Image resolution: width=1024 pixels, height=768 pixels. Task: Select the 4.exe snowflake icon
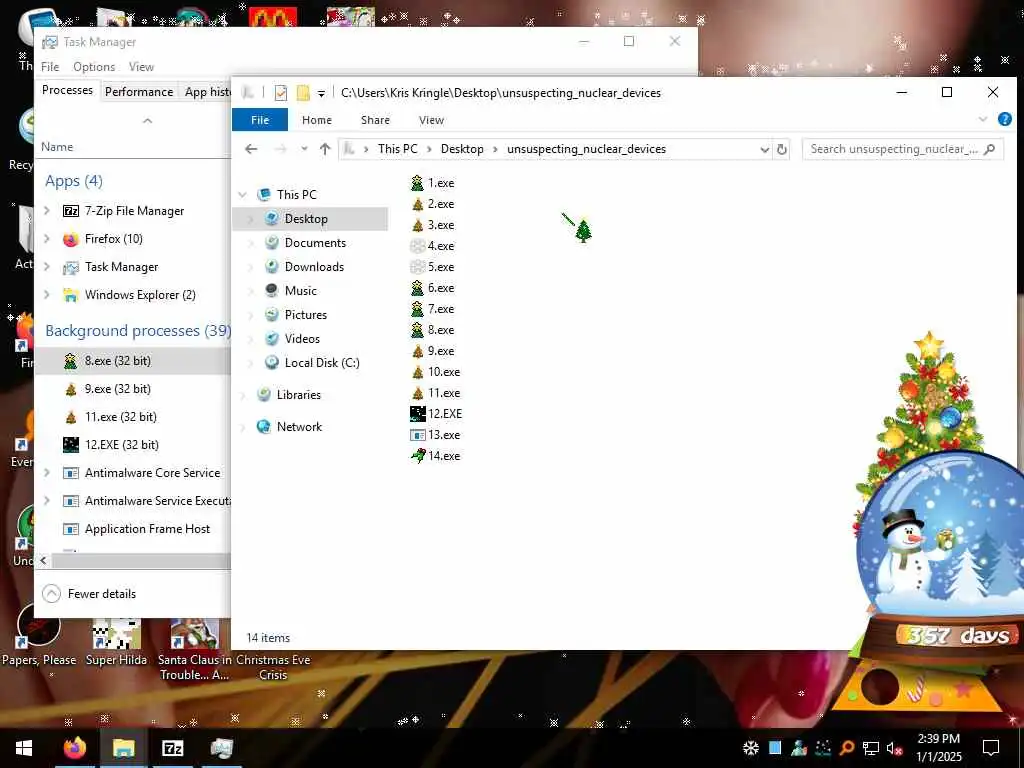(417, 246)
